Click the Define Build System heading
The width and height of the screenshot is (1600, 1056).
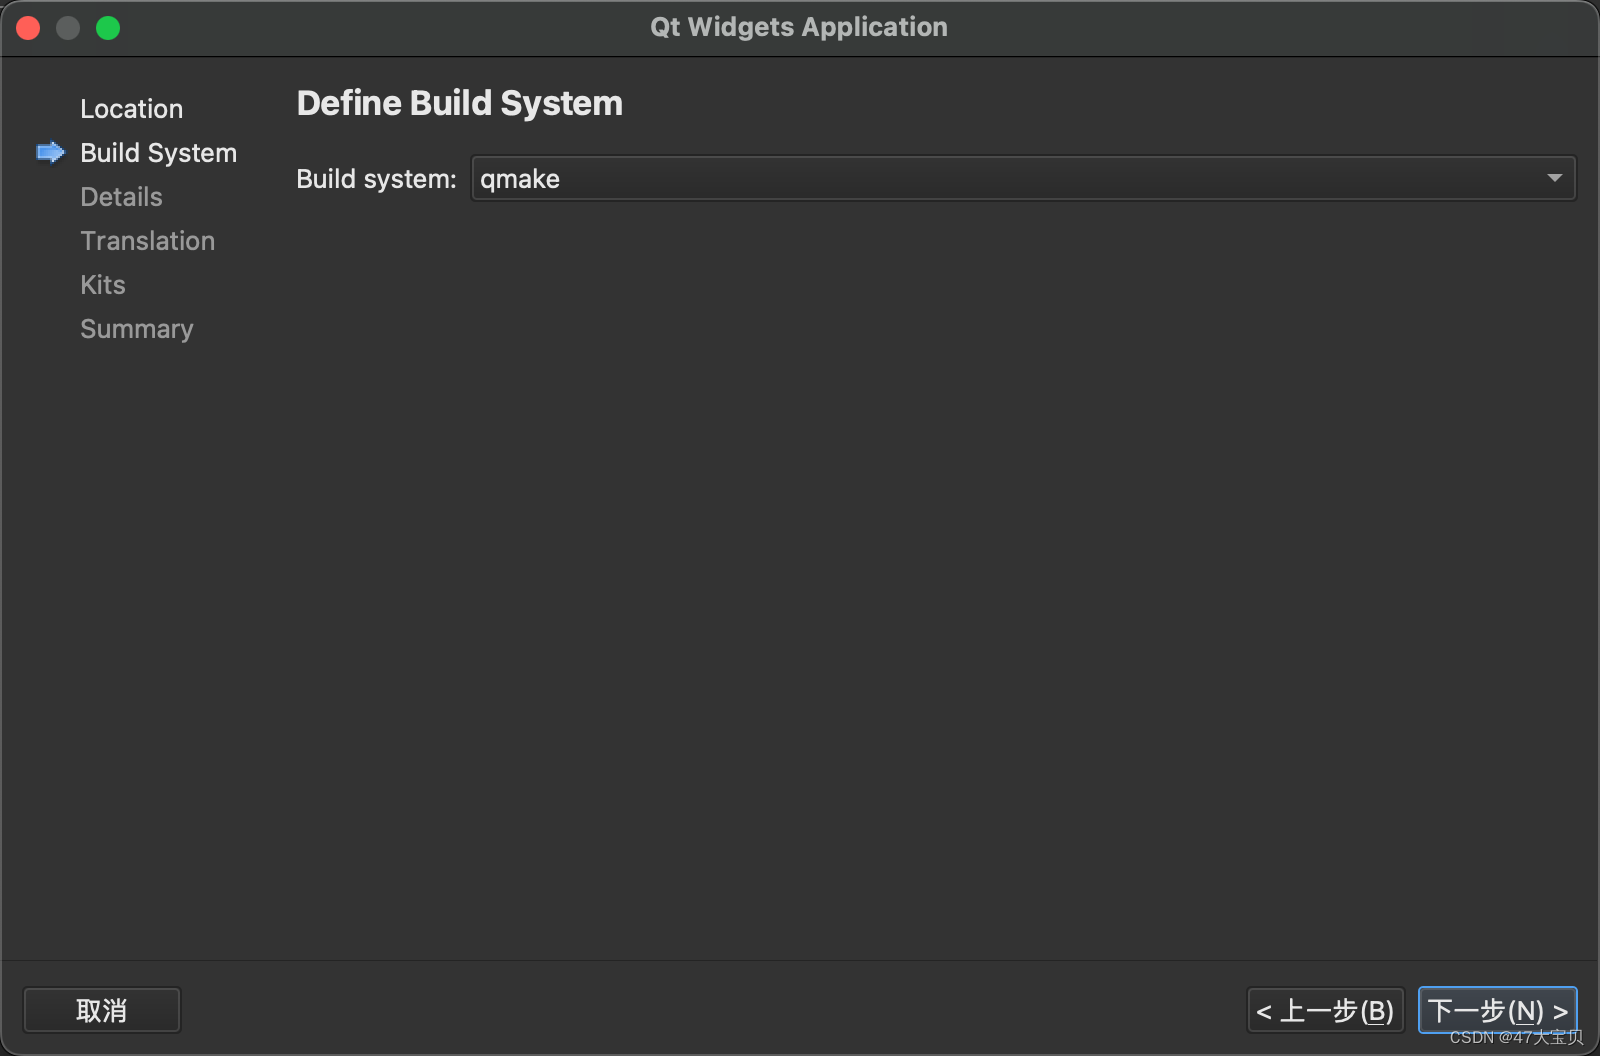(460, 103)
